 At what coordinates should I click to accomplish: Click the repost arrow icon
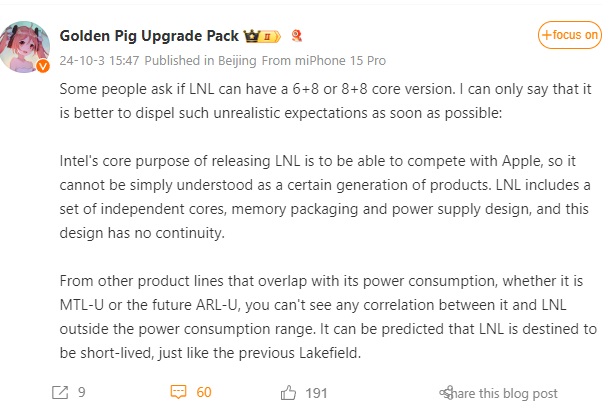pyautogui.click(x=60, y=392)
